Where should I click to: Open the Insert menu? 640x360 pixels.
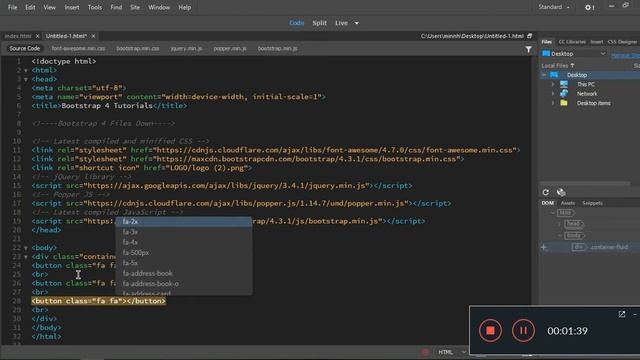click(x=72, y=7)
